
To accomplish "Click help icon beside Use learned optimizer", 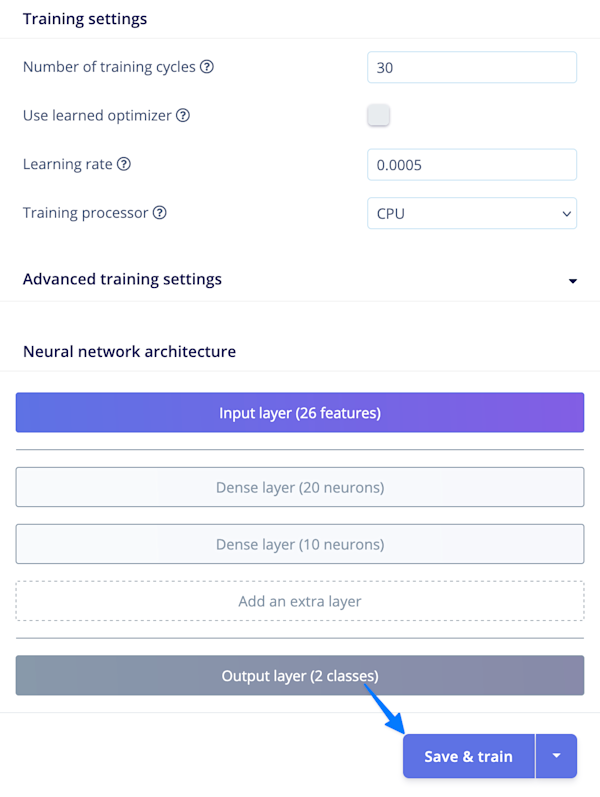I will [x=183, y=115].
